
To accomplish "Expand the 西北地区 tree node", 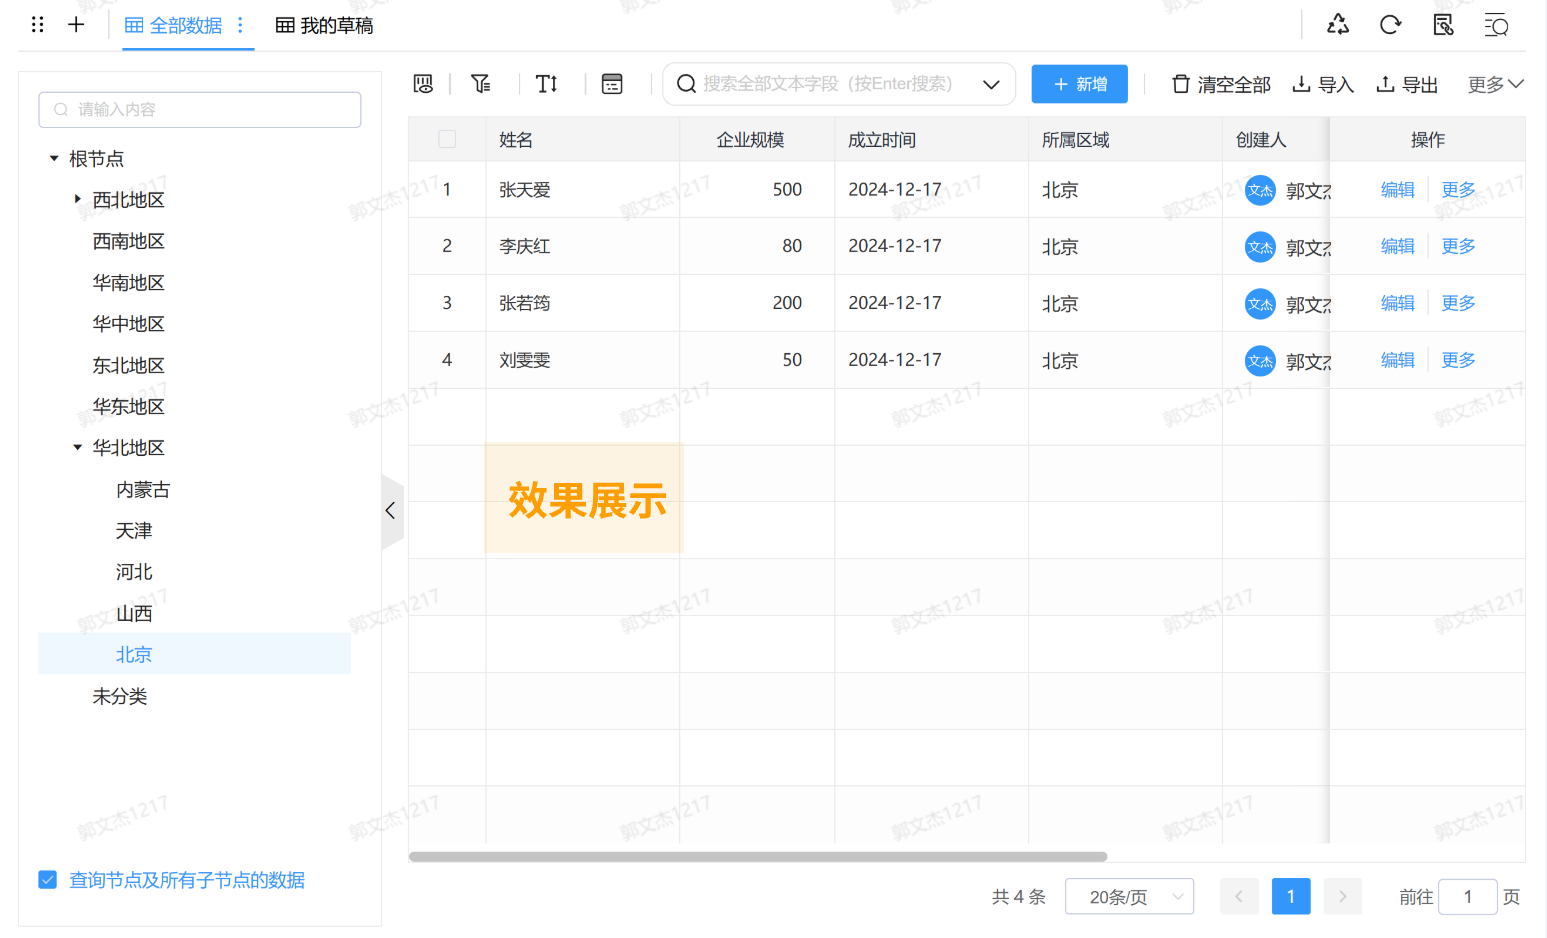I will coord(78,199).
